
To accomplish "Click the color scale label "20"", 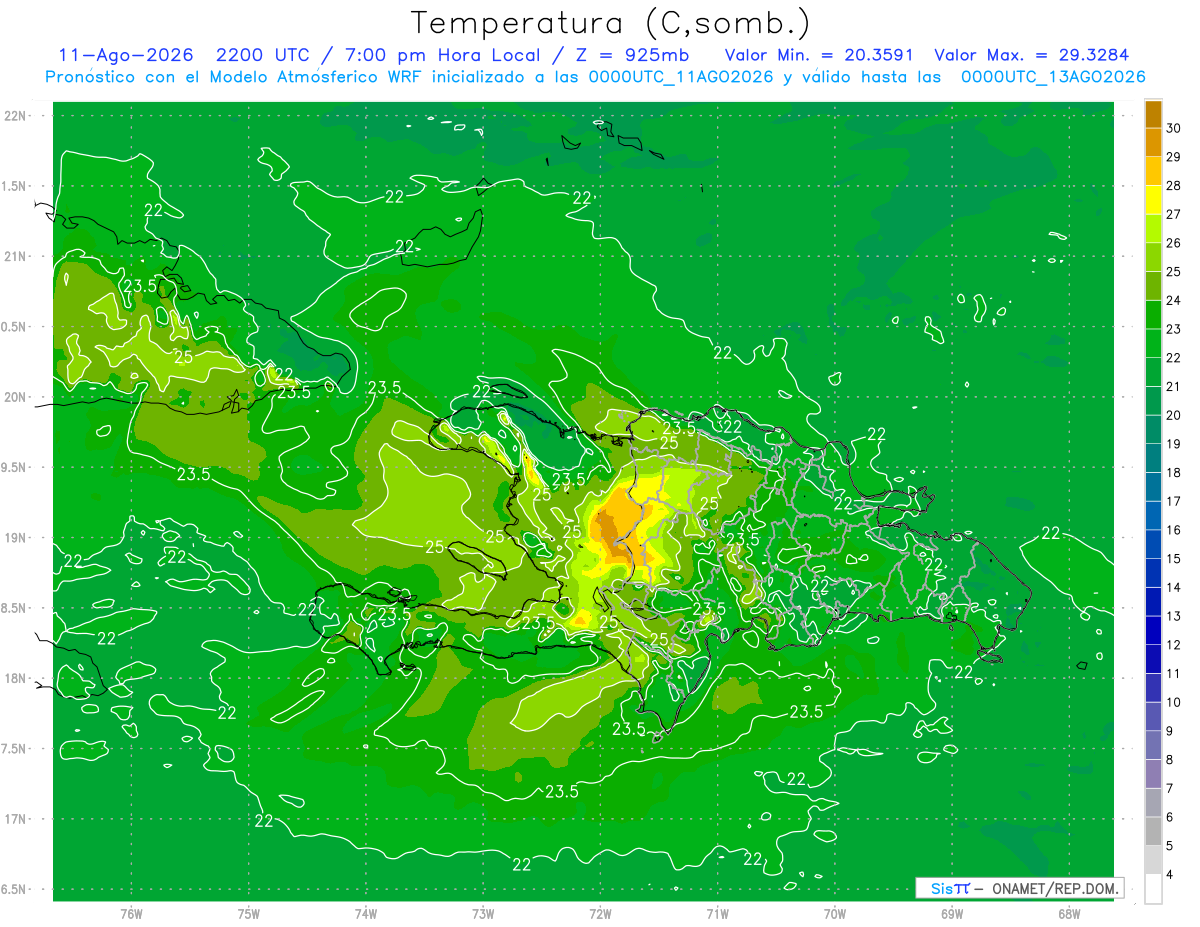I will (x=1173, y=415).
